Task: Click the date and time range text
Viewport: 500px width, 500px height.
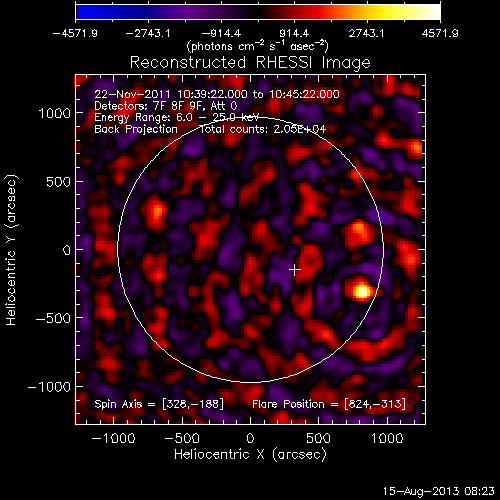Action: (217, 94)
